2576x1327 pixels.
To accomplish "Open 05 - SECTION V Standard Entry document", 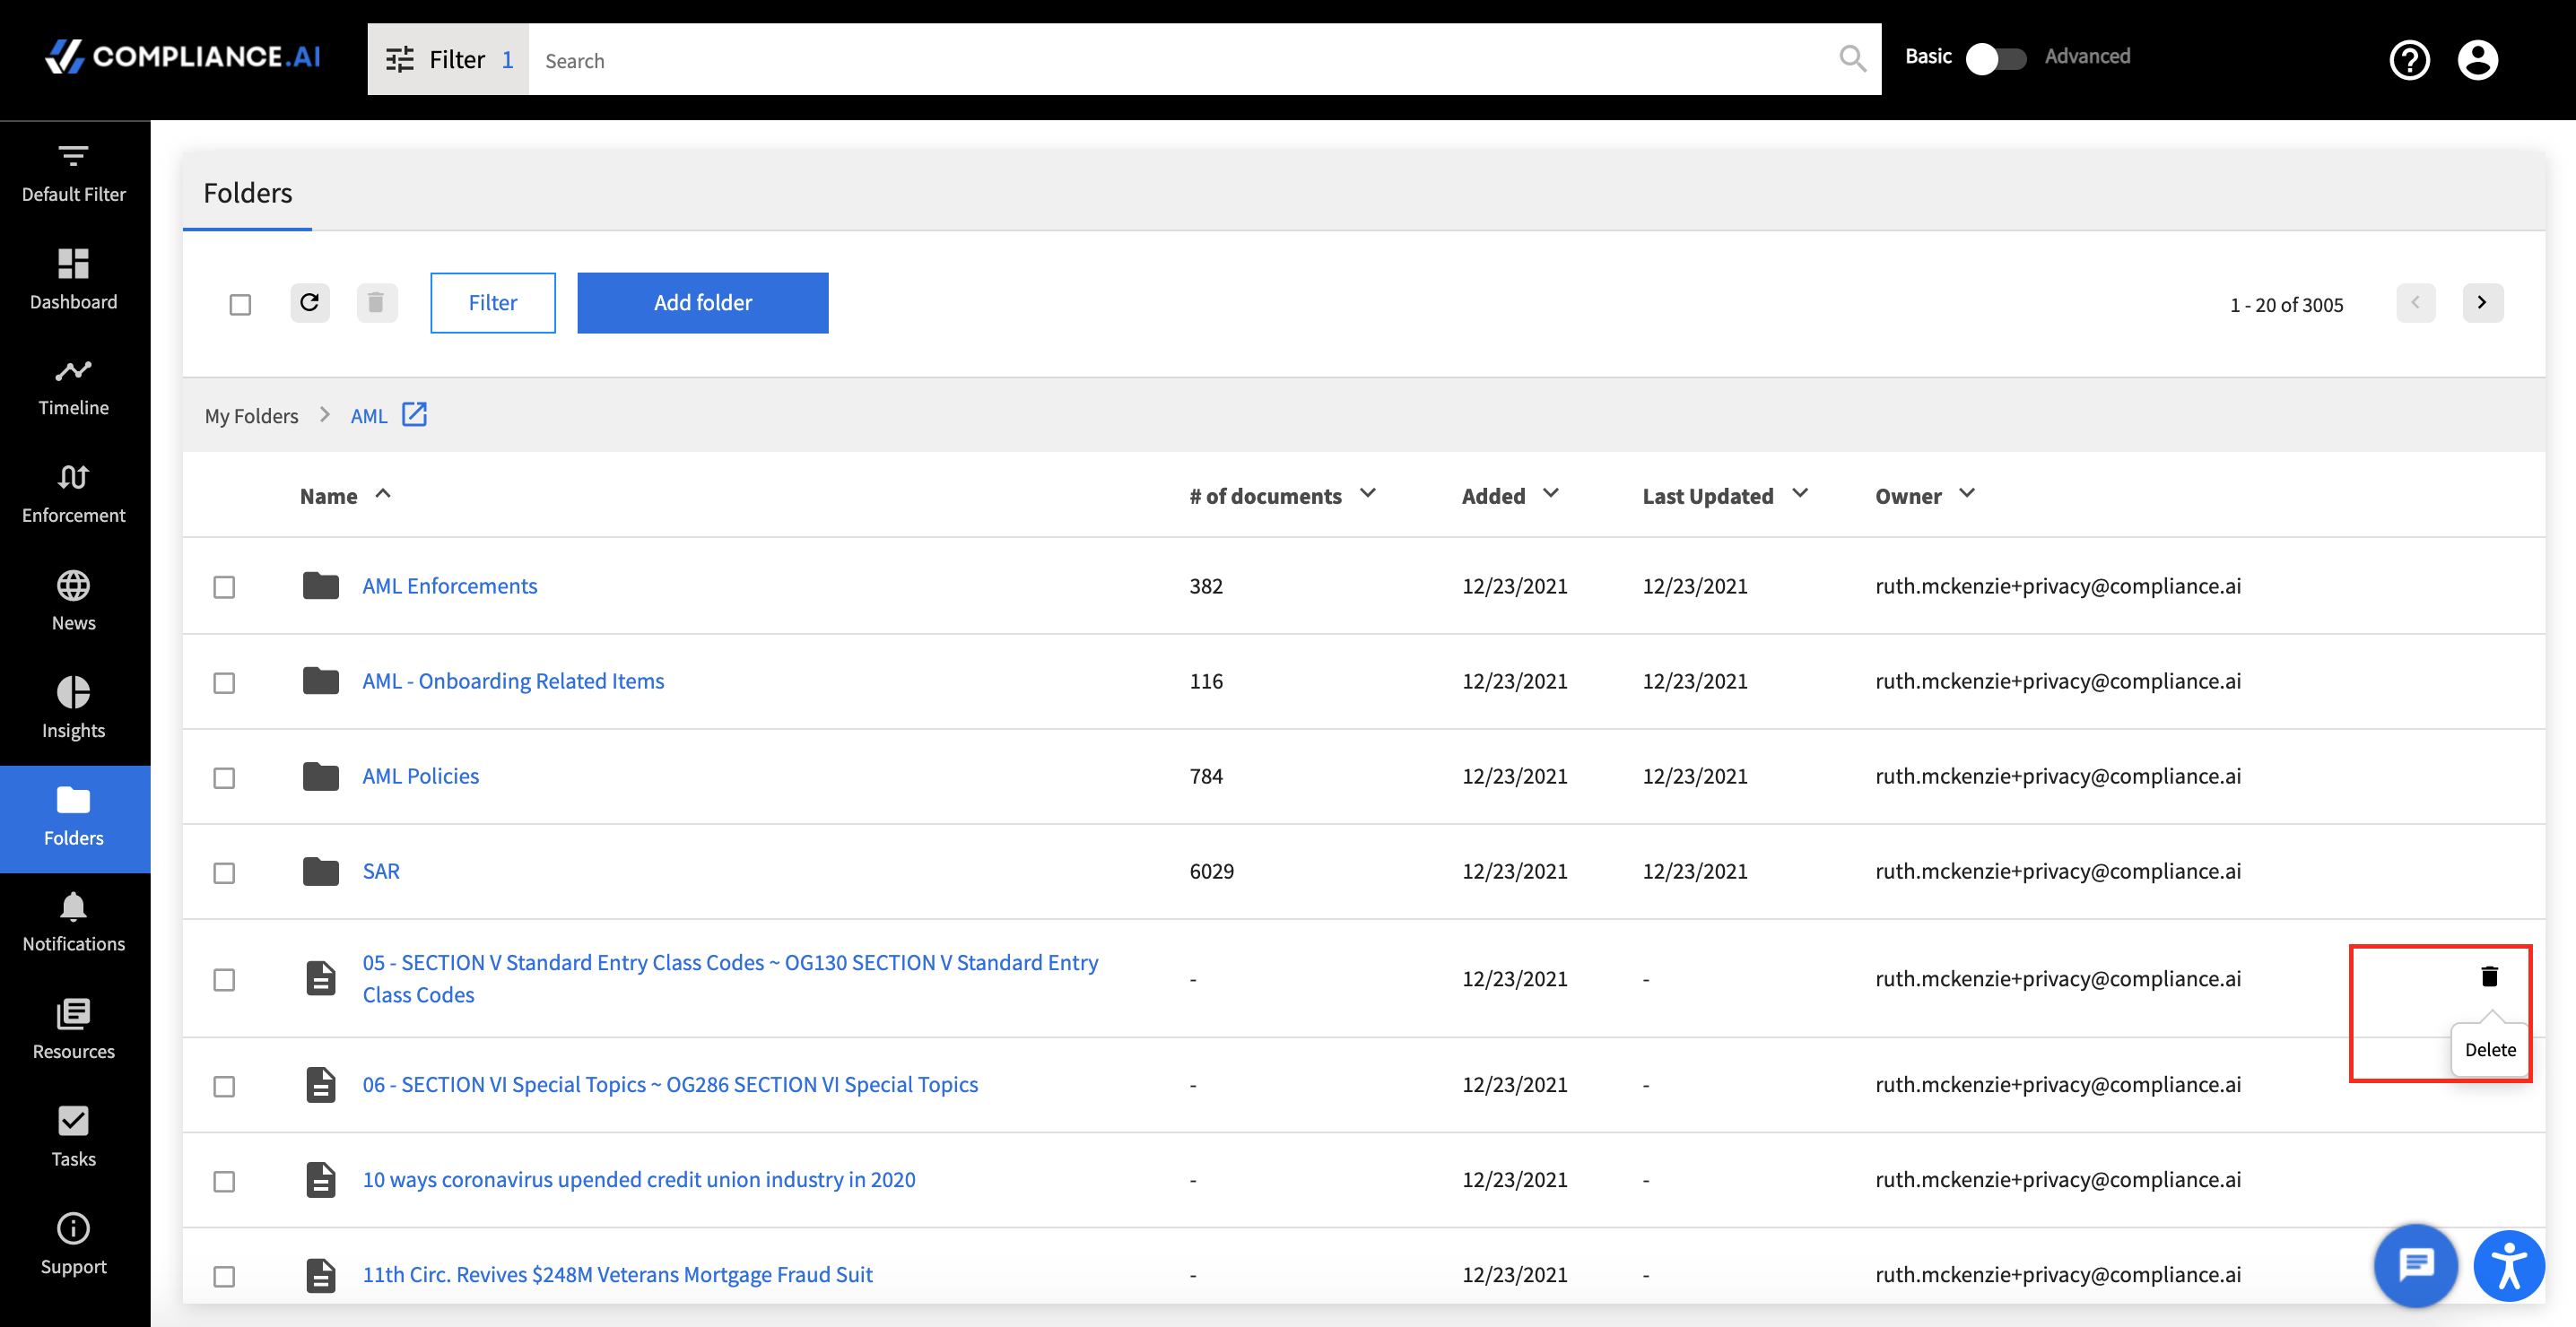I will click(x=730, y=978).
